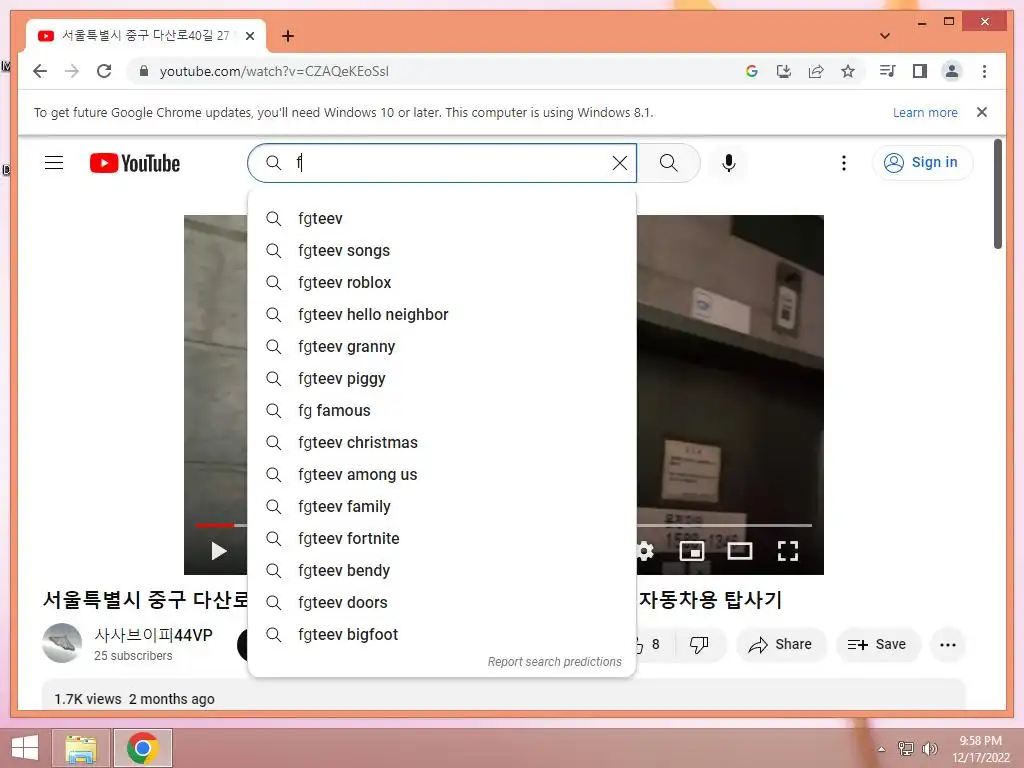Choose the 'fgteev christmas' suggestion
The image size is (1024, 768).
click(441, 442)
